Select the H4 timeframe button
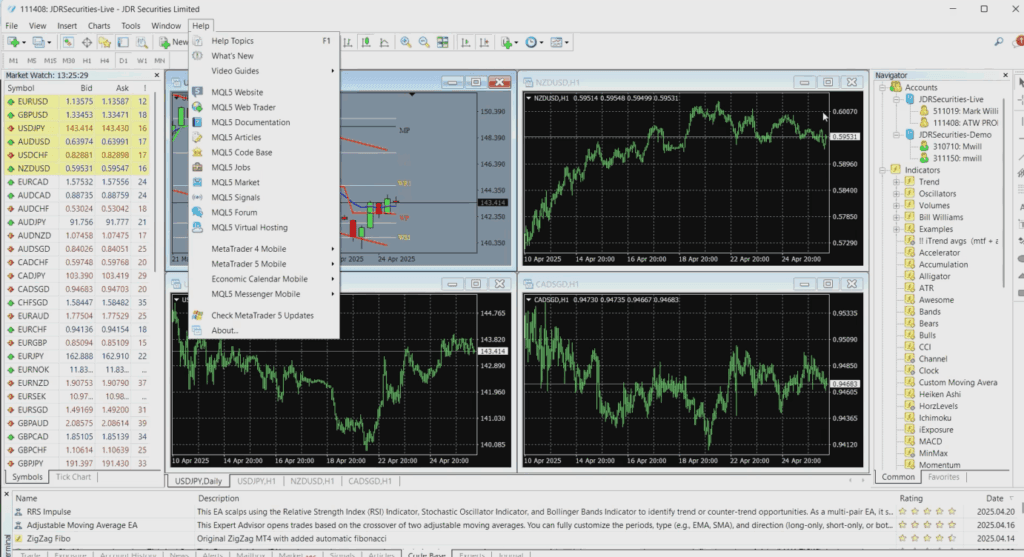This screenshot has height=557, width=1024. [104, 61]
